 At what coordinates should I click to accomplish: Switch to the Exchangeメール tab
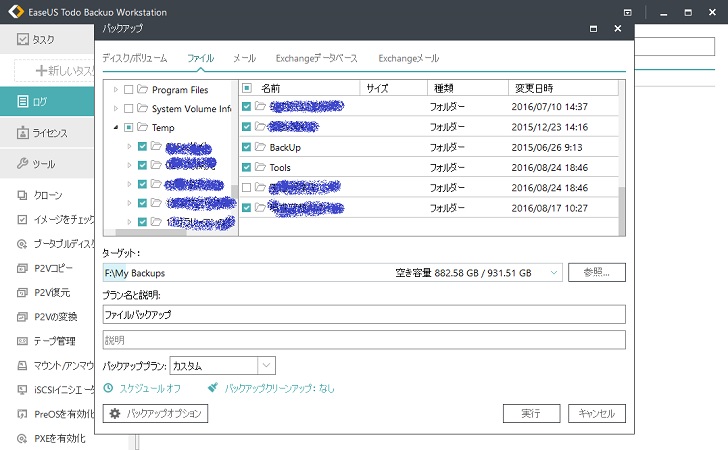coord(409,58)
